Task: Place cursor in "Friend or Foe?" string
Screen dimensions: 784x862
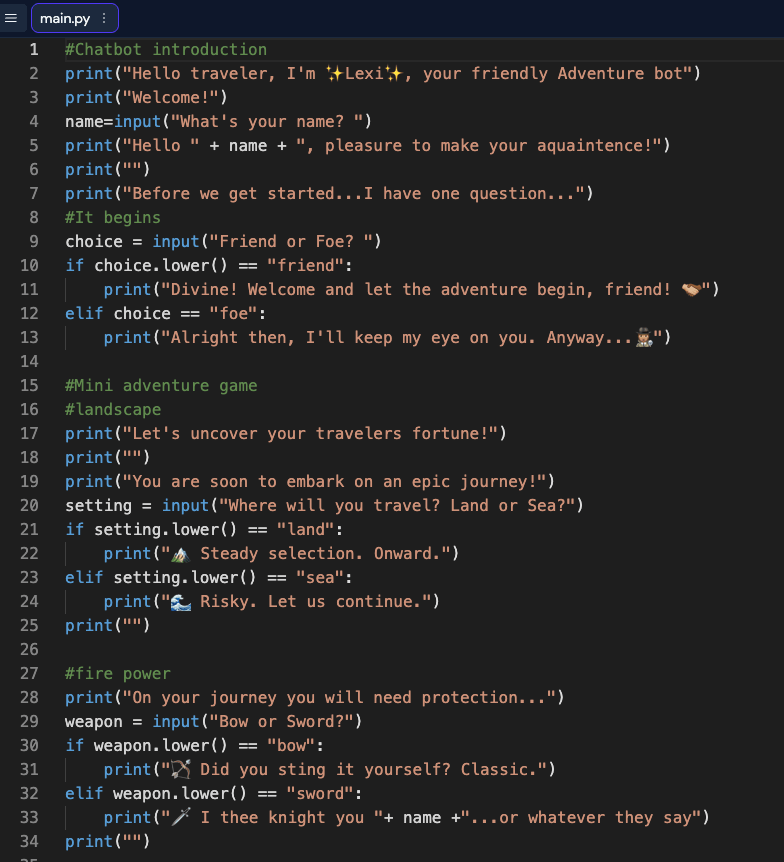Action: click(291, 241)
